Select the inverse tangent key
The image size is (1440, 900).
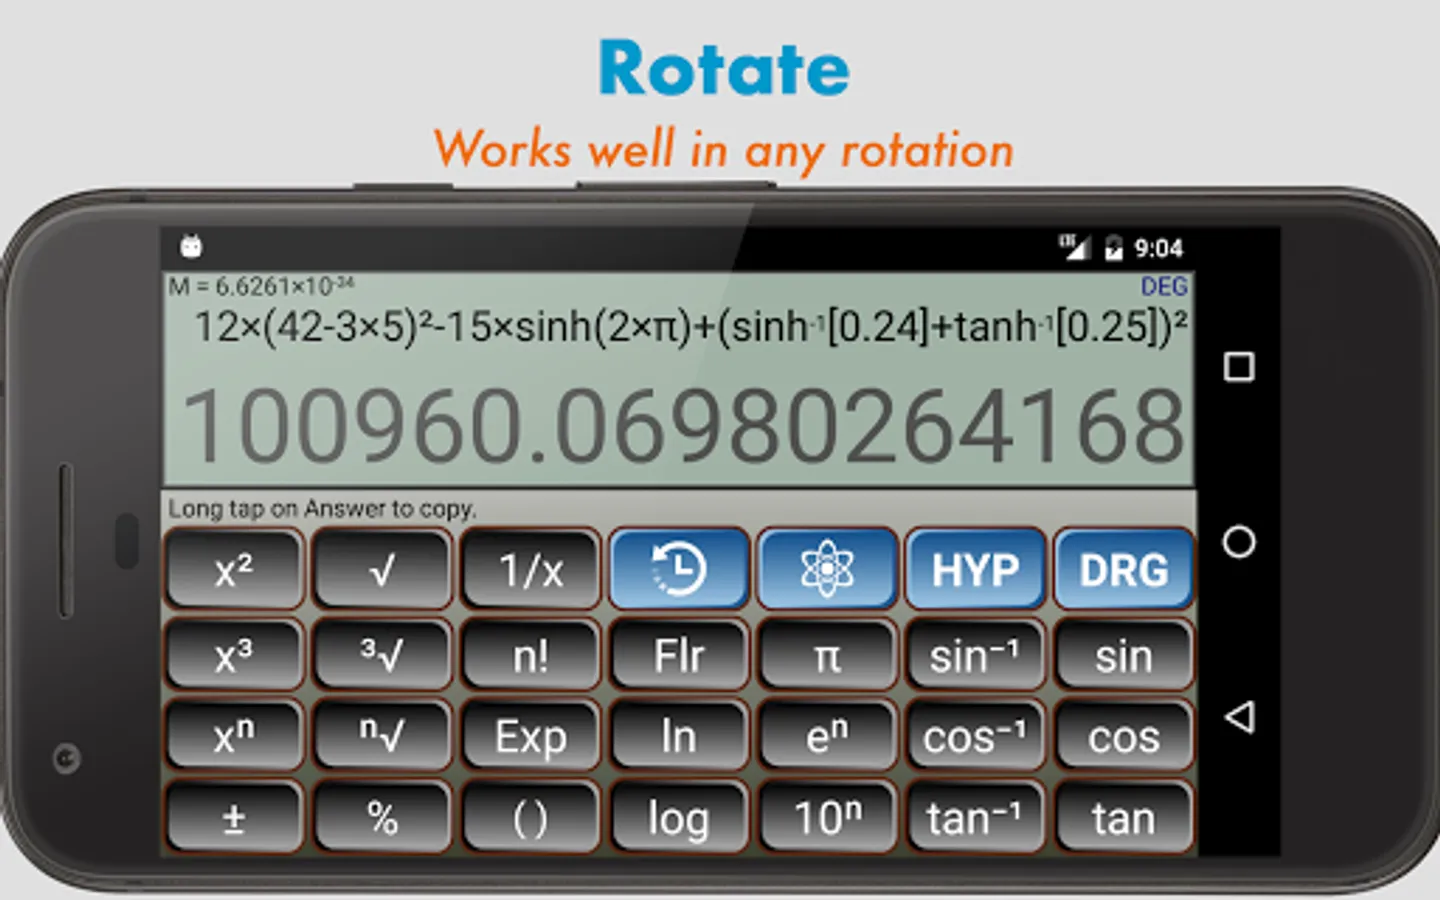975,817
